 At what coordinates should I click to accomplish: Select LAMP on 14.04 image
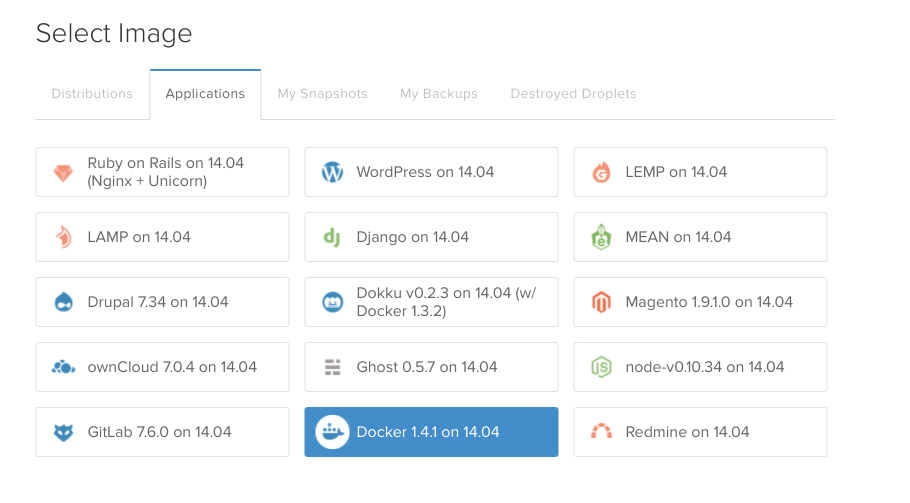[162, 238]
